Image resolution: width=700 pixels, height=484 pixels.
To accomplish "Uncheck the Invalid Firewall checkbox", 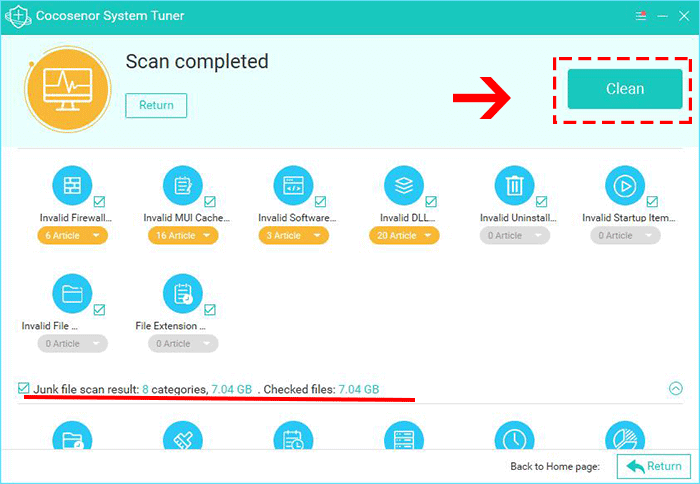I will pyautogui.click(x=100, y=201).
